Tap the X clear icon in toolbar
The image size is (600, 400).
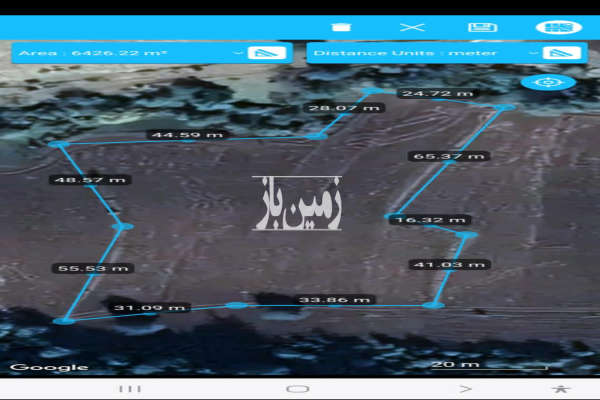[408, 27]
